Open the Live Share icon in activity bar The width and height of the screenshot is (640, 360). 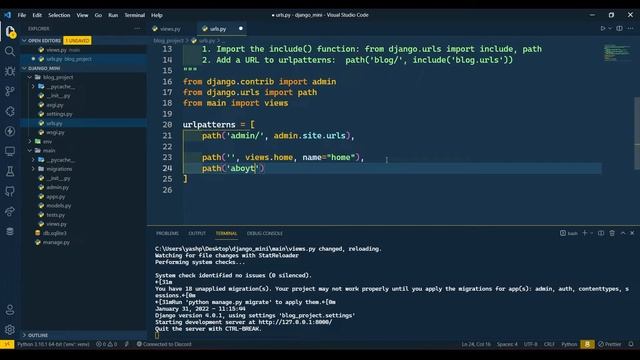pyautogui.click(x=10, y=211)
